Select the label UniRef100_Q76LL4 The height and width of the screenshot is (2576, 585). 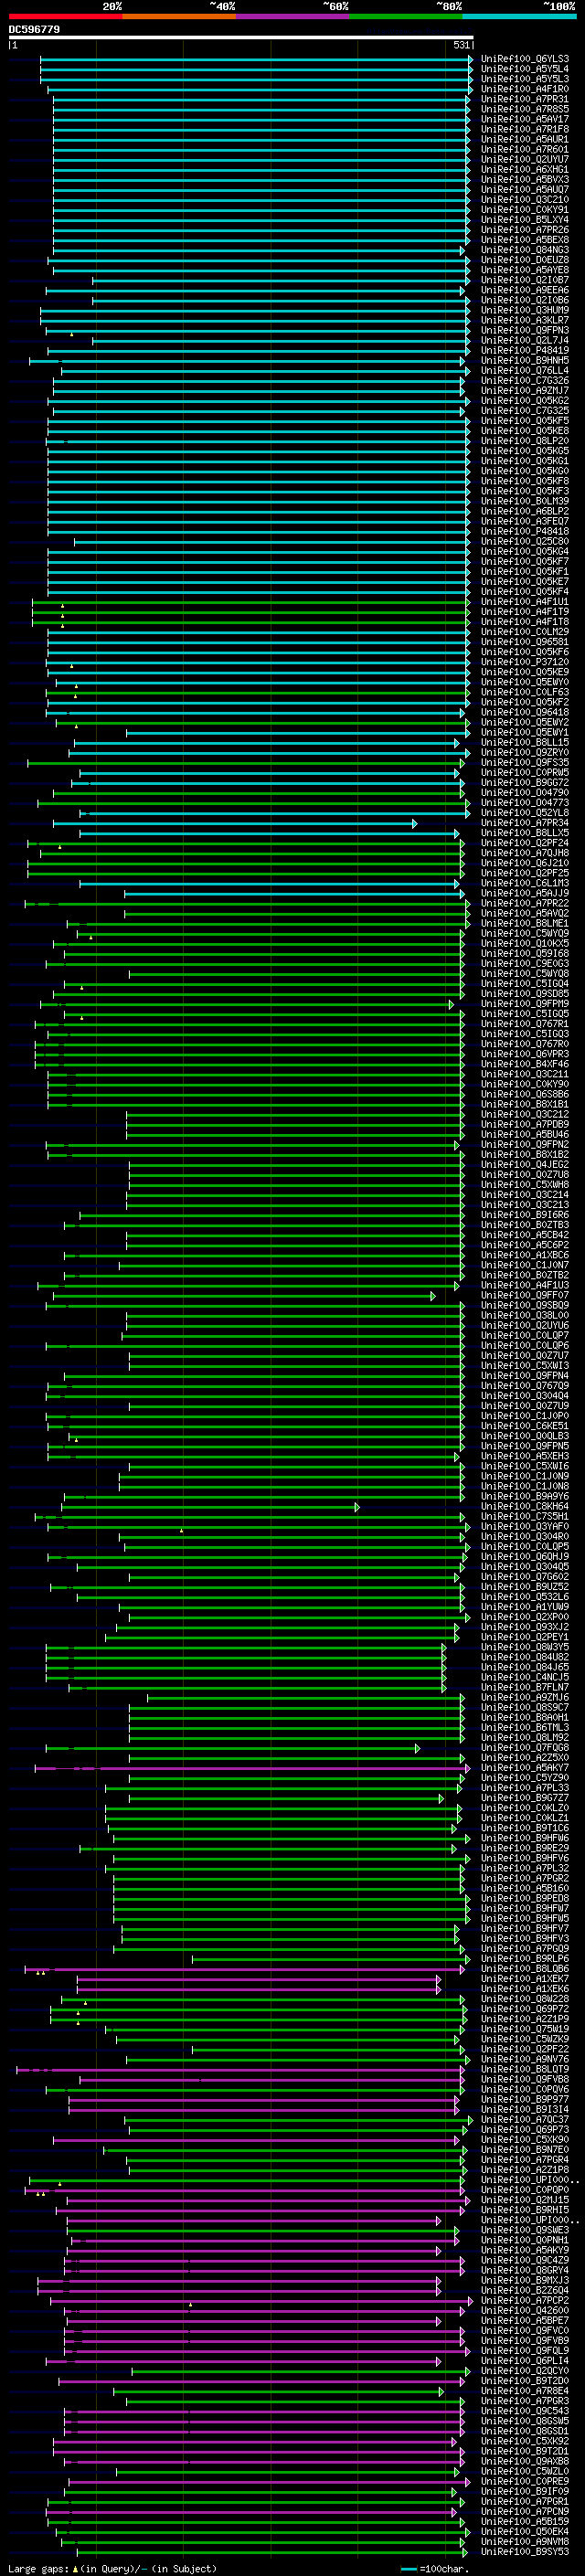click(x=524, y=371)
